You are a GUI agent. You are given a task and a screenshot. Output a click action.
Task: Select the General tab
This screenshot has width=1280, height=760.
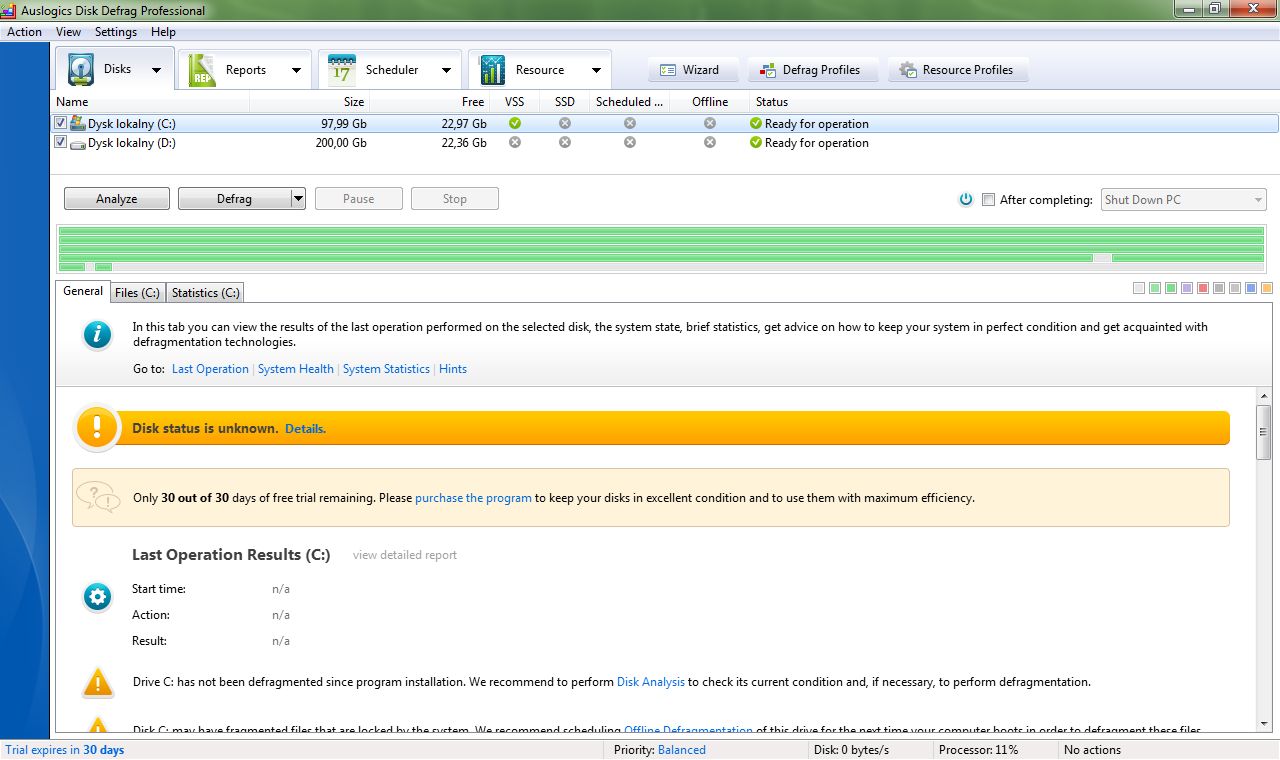click(83, 291)
